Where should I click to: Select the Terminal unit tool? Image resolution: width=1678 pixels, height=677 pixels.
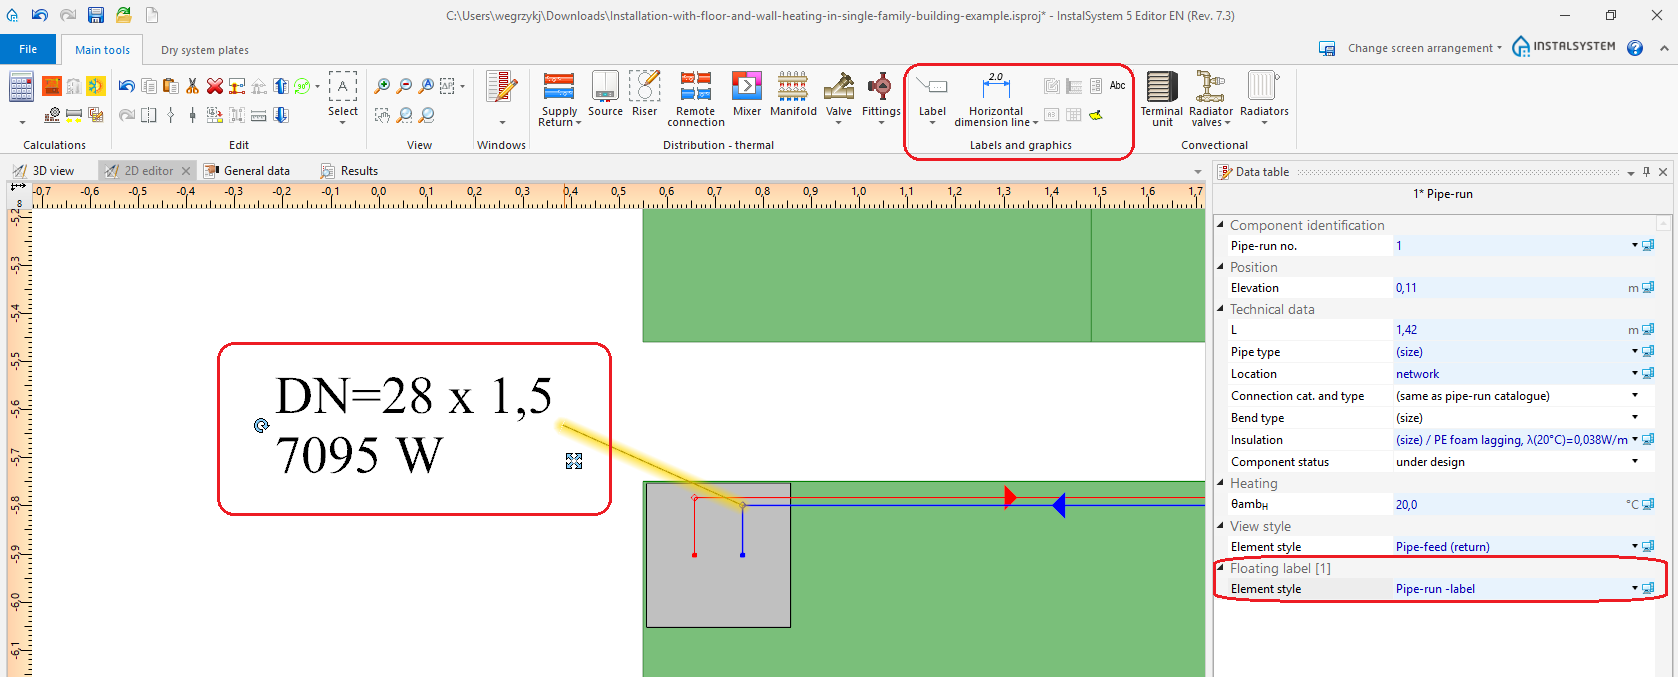(1161, 99)
